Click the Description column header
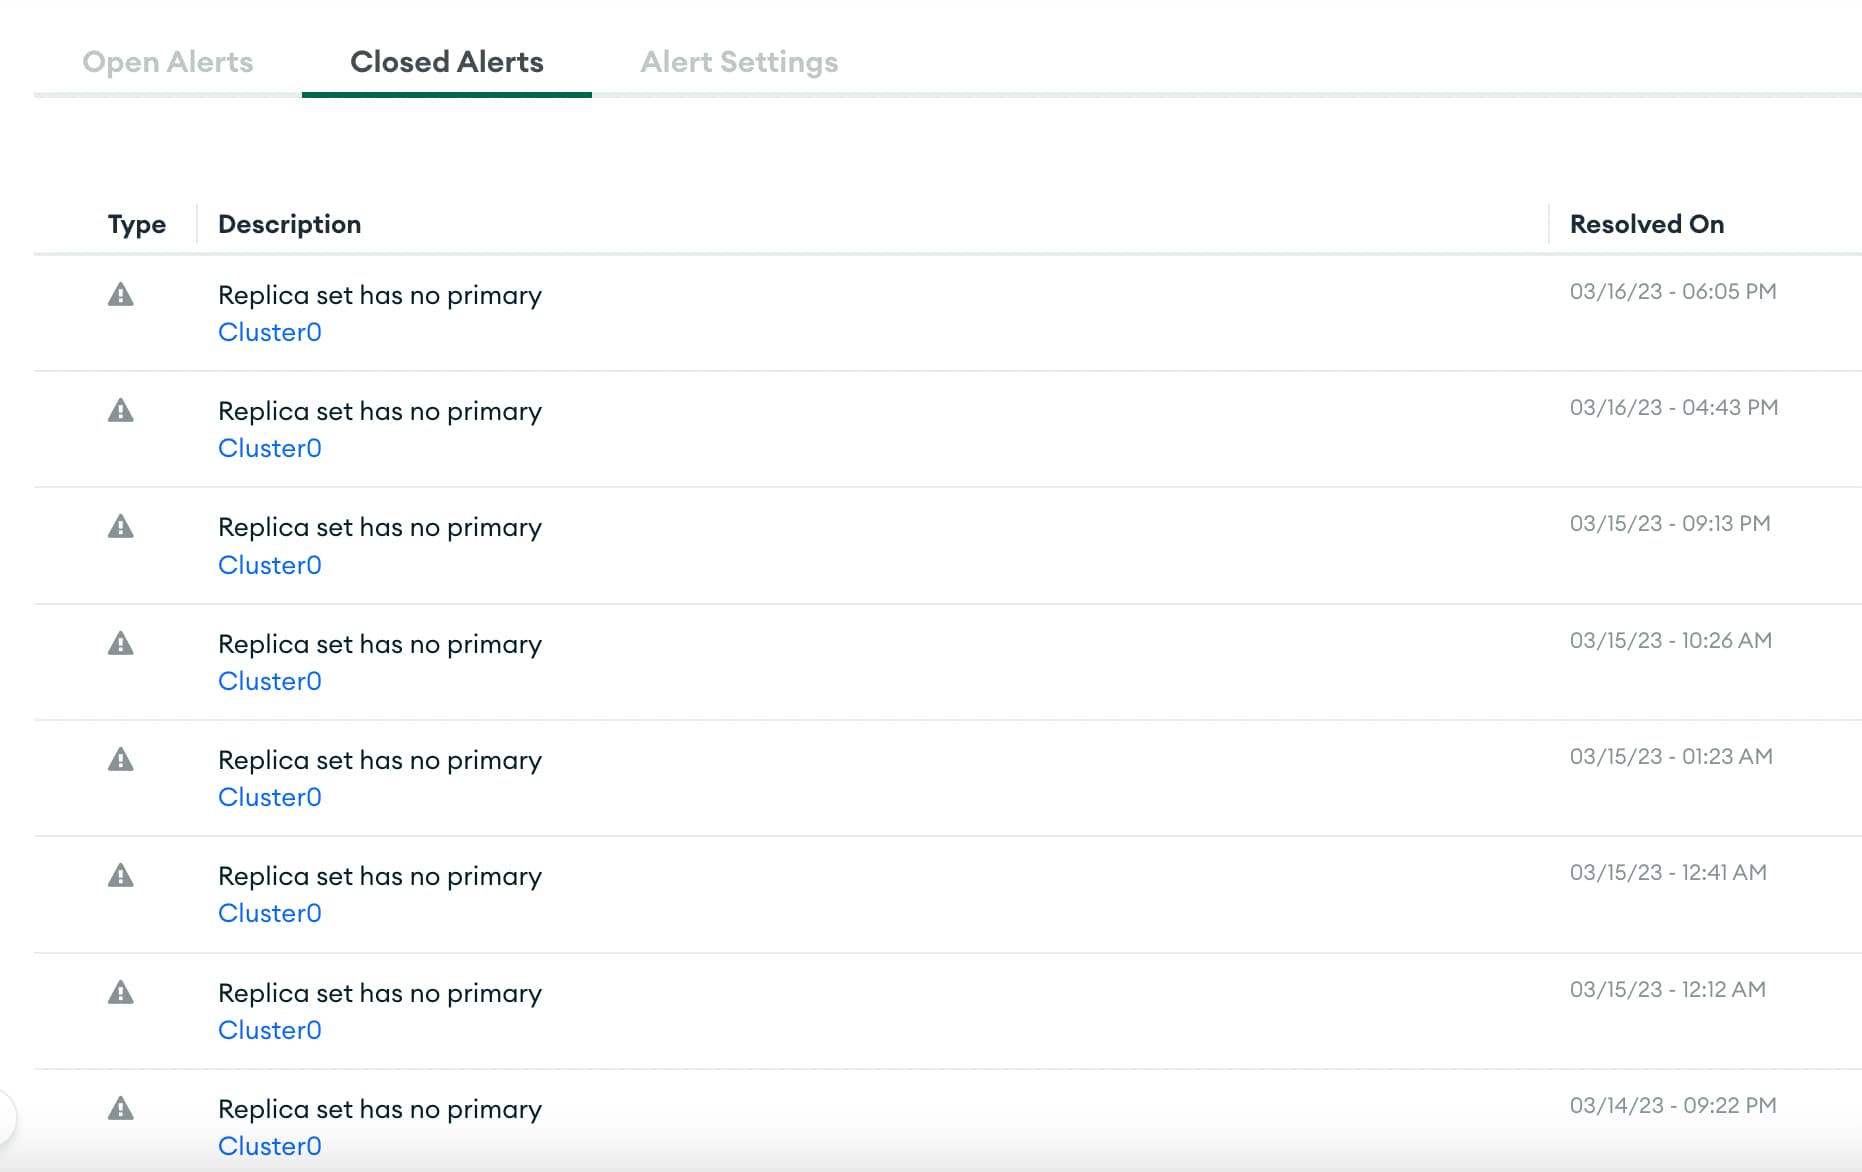1862x1172 pixels. (290, 224)
